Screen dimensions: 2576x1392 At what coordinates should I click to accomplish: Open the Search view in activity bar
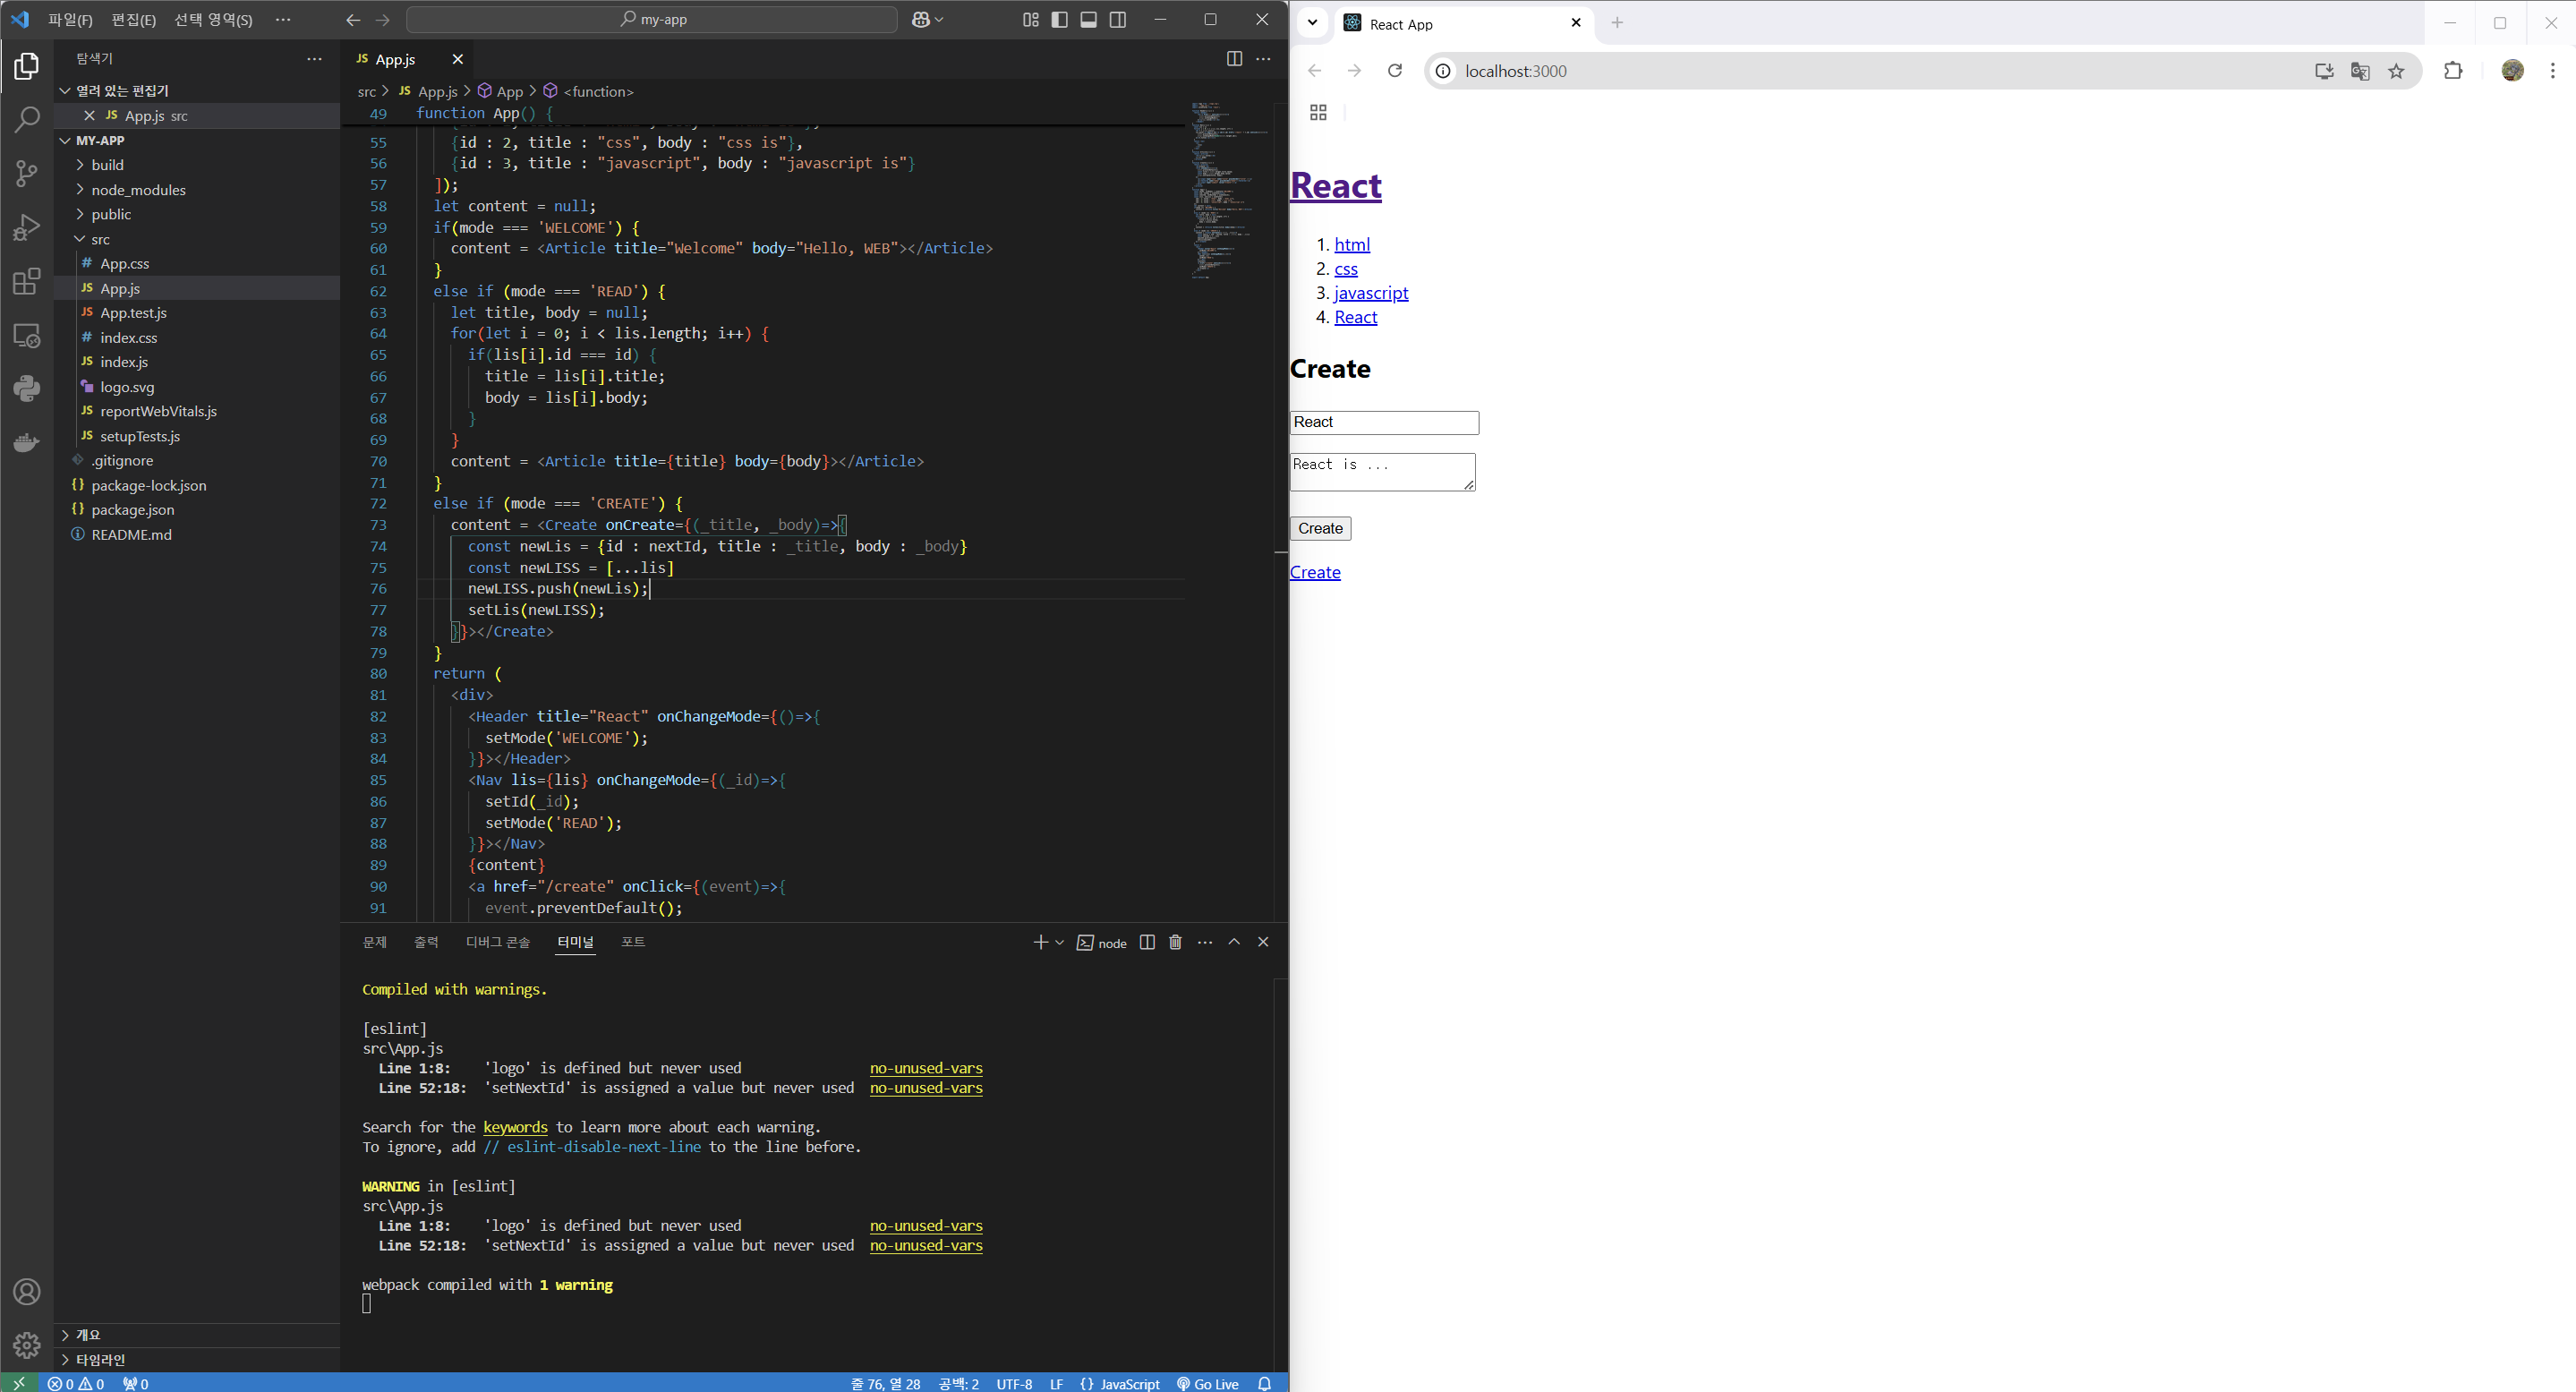[x=27, y=120]
